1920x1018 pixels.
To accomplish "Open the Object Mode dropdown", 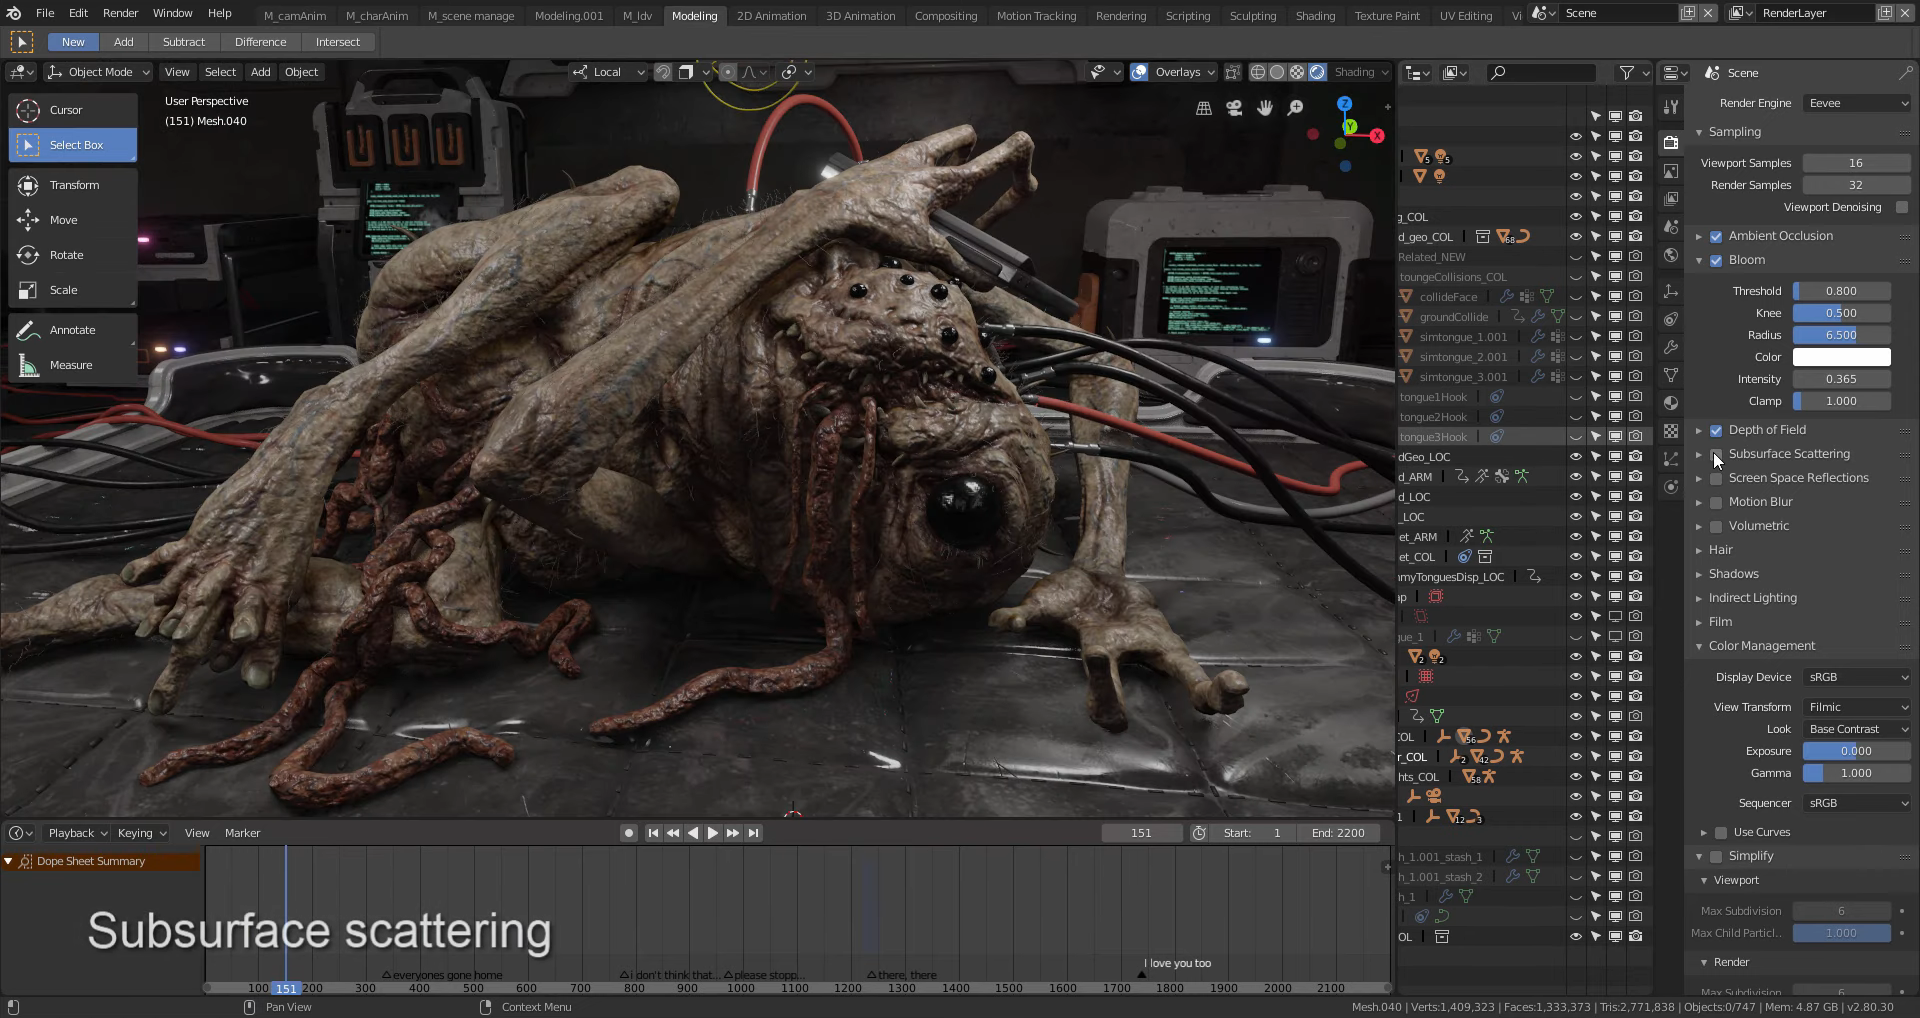I will tap(99, 72).
